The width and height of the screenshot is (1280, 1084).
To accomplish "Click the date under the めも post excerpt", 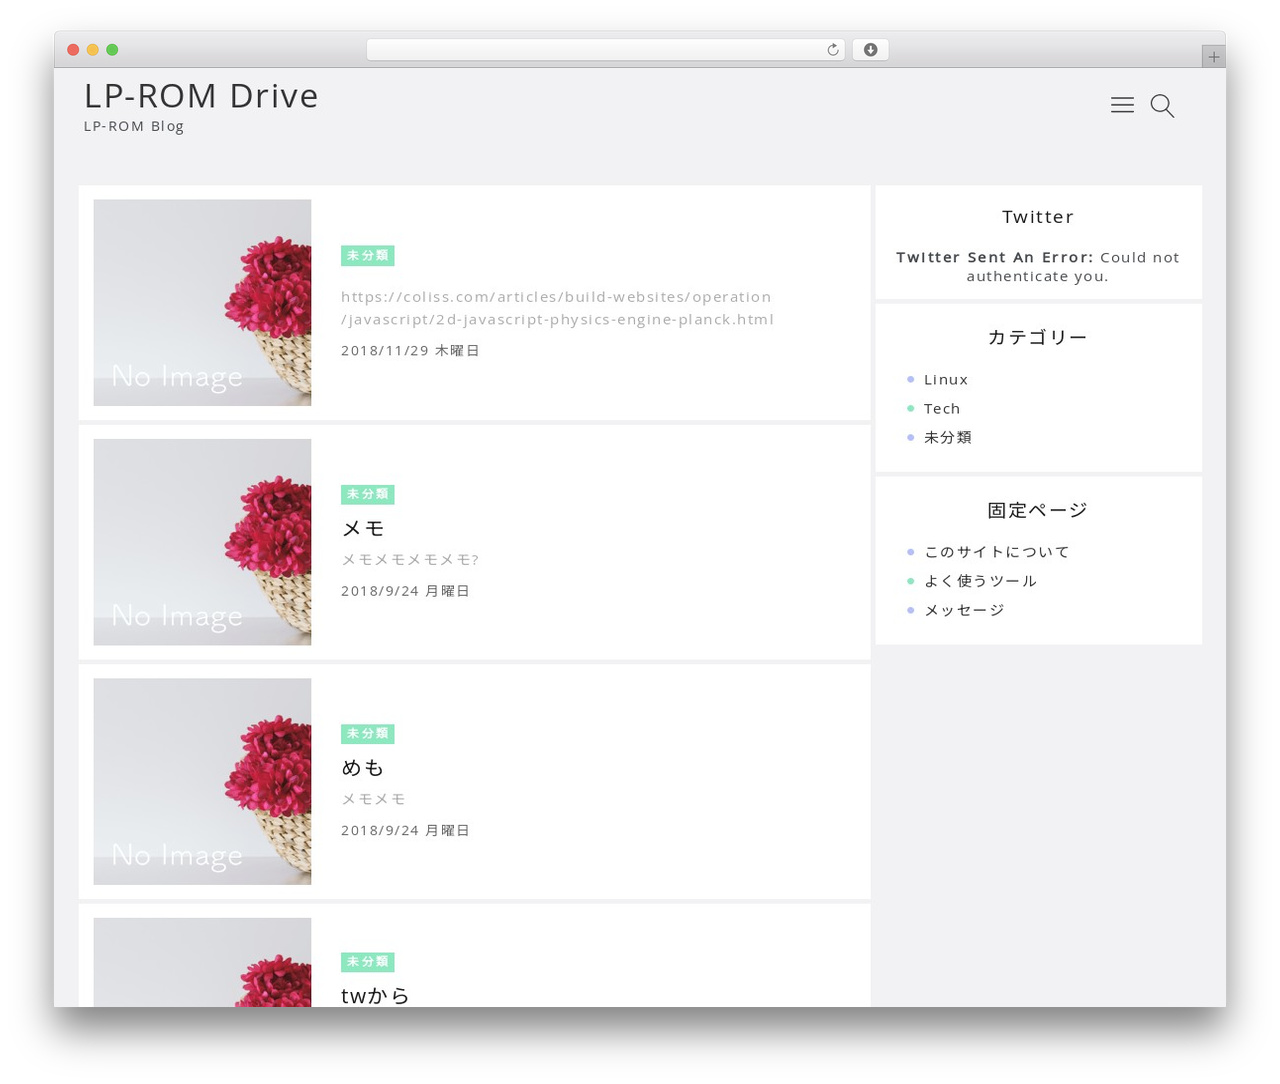I will pyautogui.click(x=405, y=830).
